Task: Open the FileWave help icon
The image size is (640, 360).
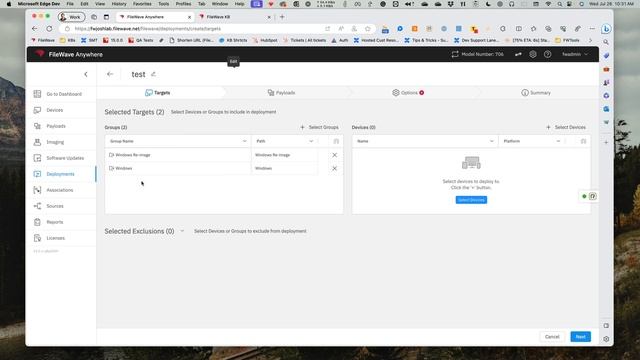Action: point(547,54)
